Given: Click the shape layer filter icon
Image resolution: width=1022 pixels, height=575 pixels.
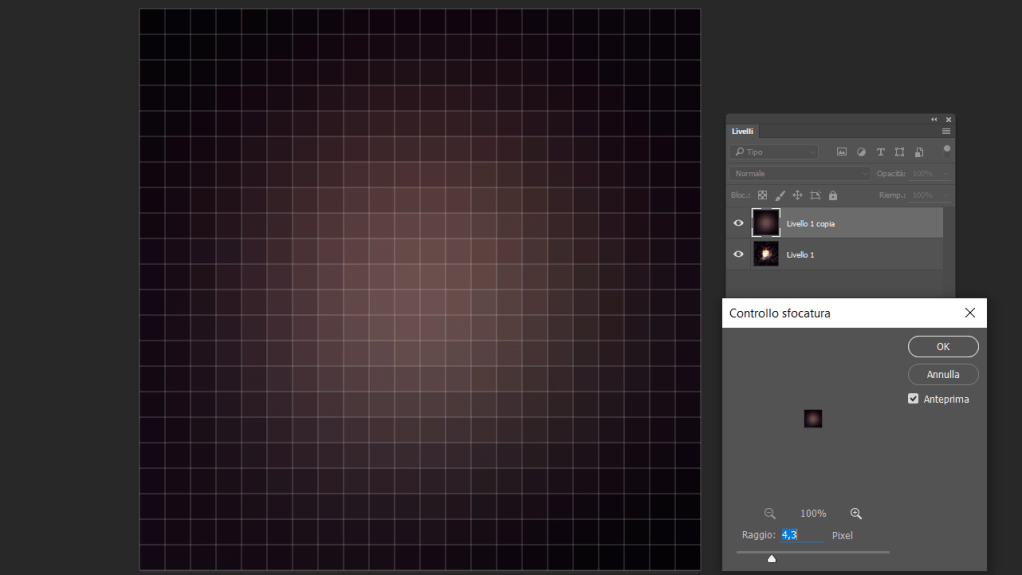Looking at the screenshot, I should tap(899, 152).
